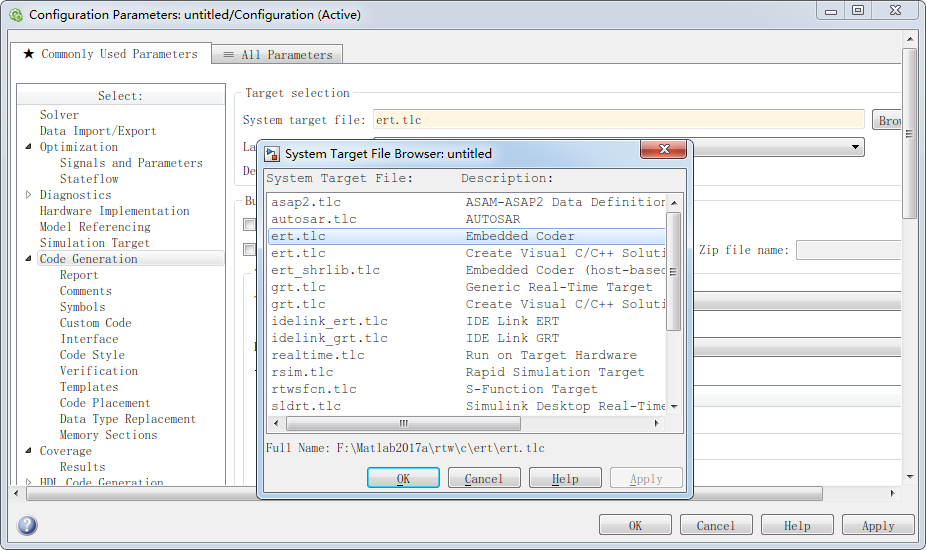
Task: Open Signals and Parameters pane
Action: (x=131, y=162)
